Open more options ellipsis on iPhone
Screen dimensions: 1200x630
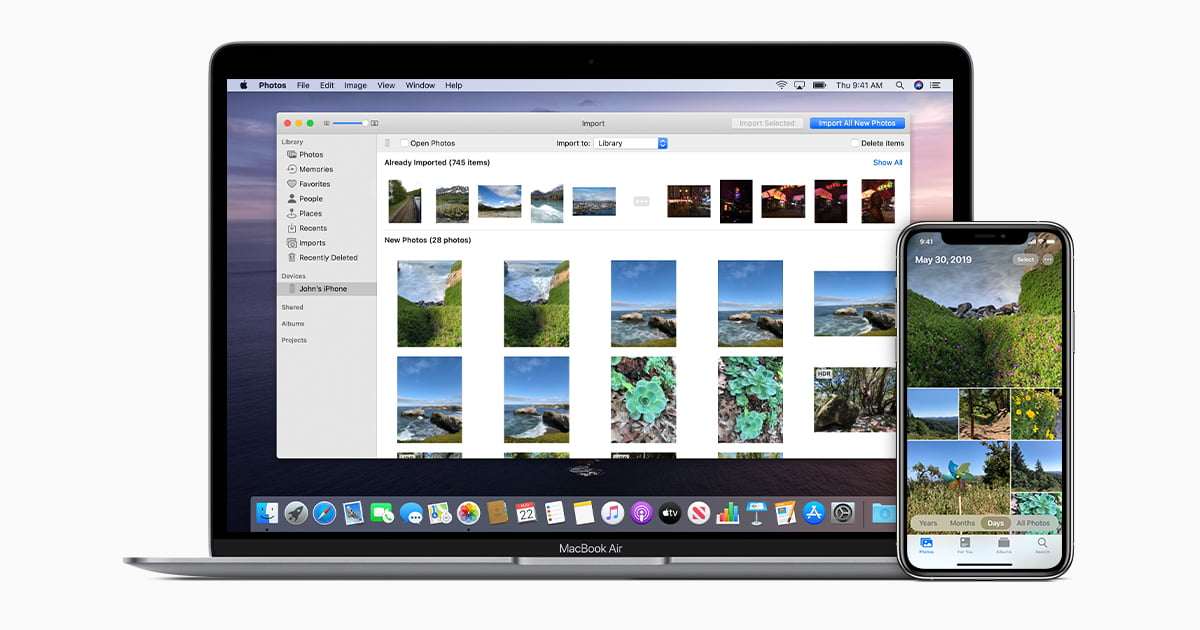(1048, 259)
